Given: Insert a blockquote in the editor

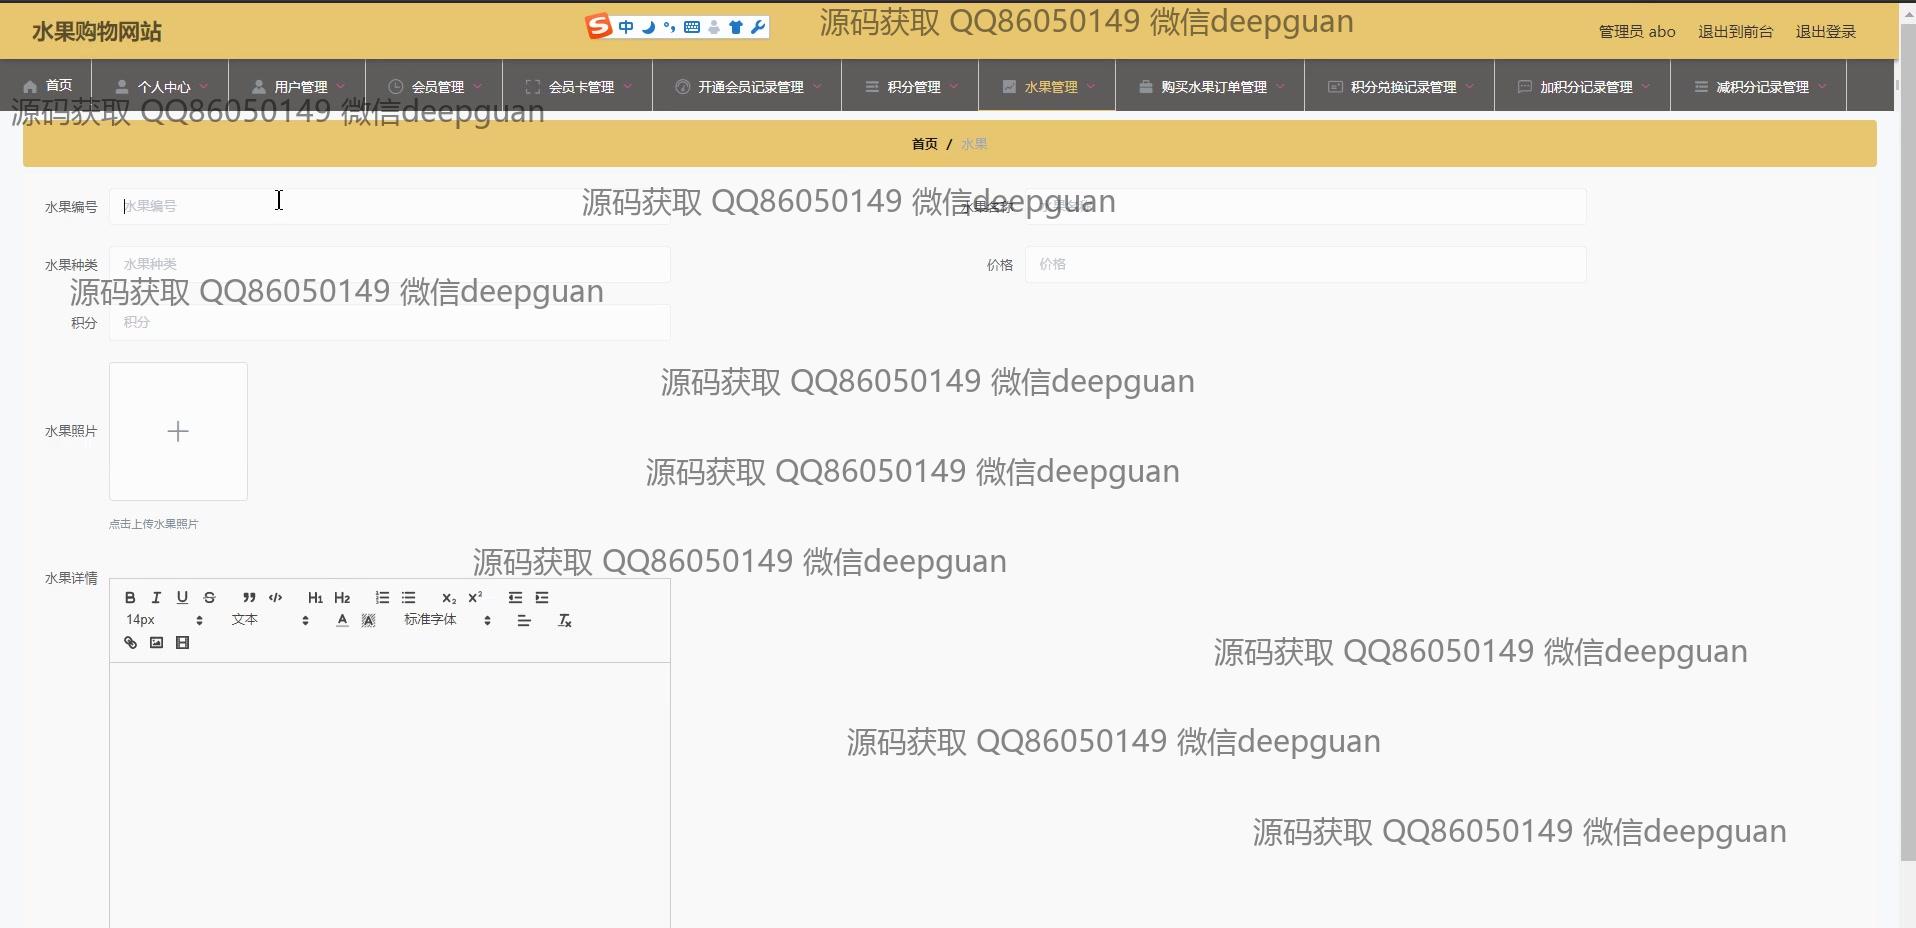Looking at the screenshot, I should (x=249, y=597).
